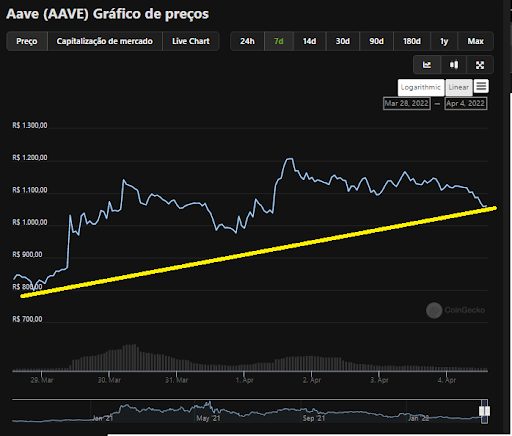Click the R$ 1.300,00 axis label
Image resolution: width=512 pixels, height=436 pixels.
click(x=30, y=125)
